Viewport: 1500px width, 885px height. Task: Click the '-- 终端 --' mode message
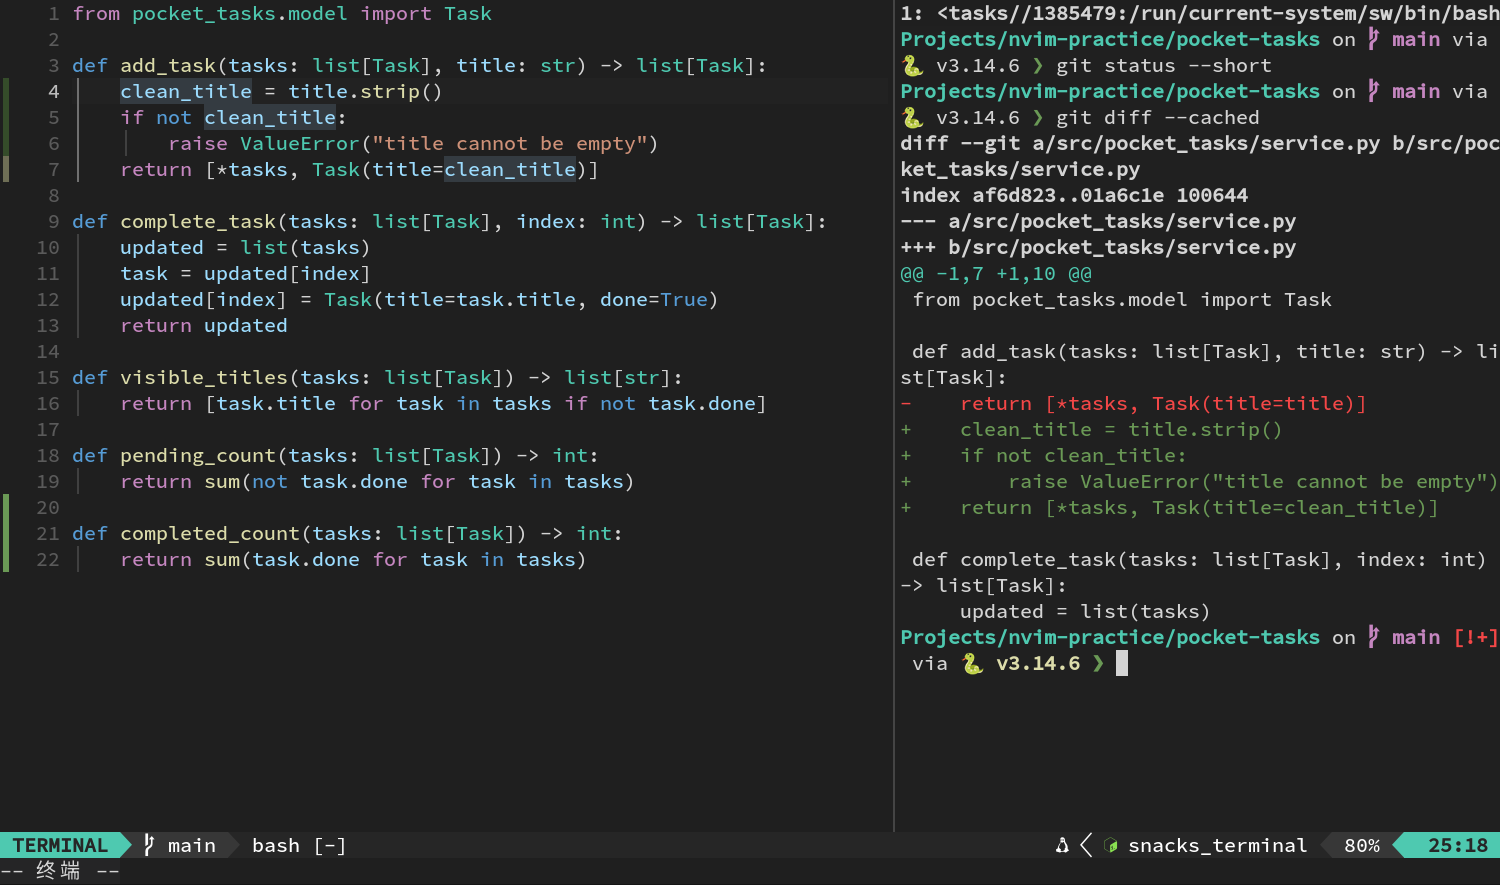[x=60, y=871]
